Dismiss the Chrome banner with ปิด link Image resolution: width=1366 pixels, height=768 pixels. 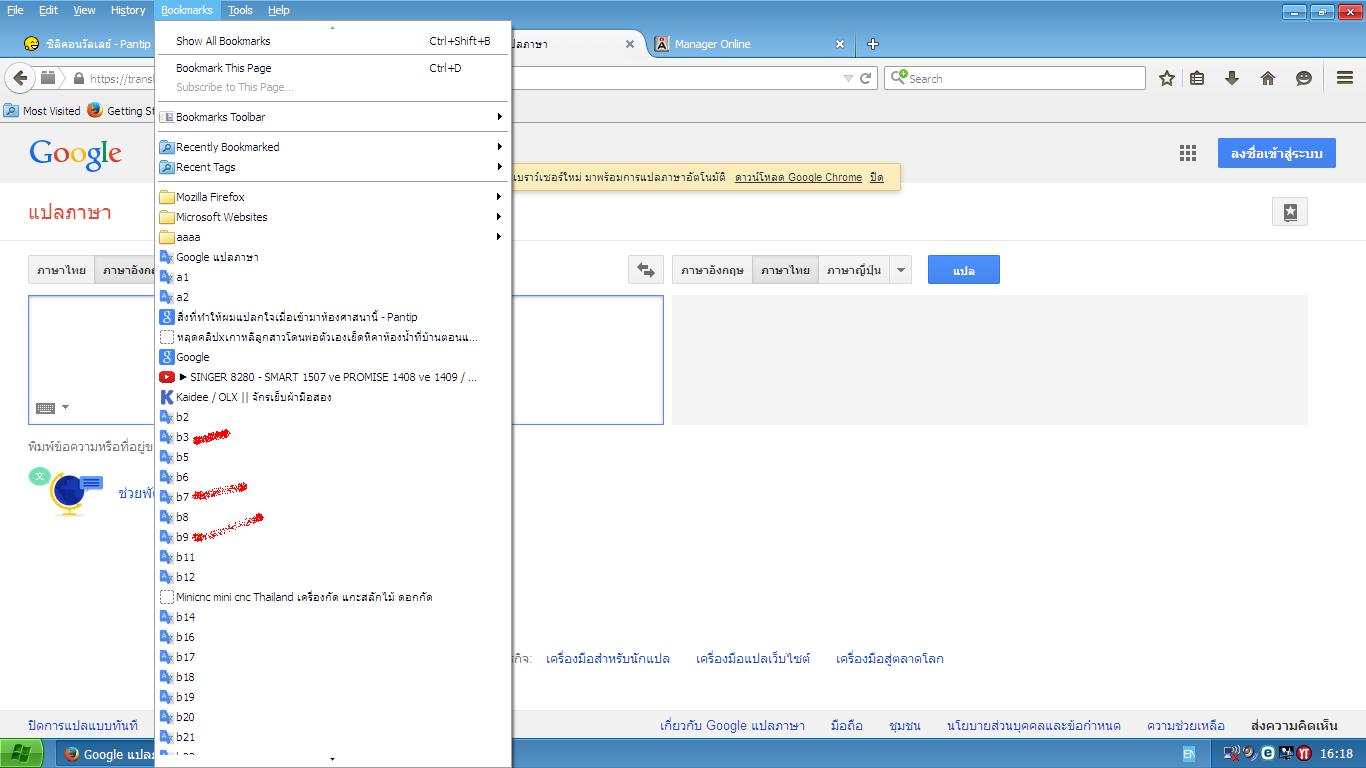(877, 177)
